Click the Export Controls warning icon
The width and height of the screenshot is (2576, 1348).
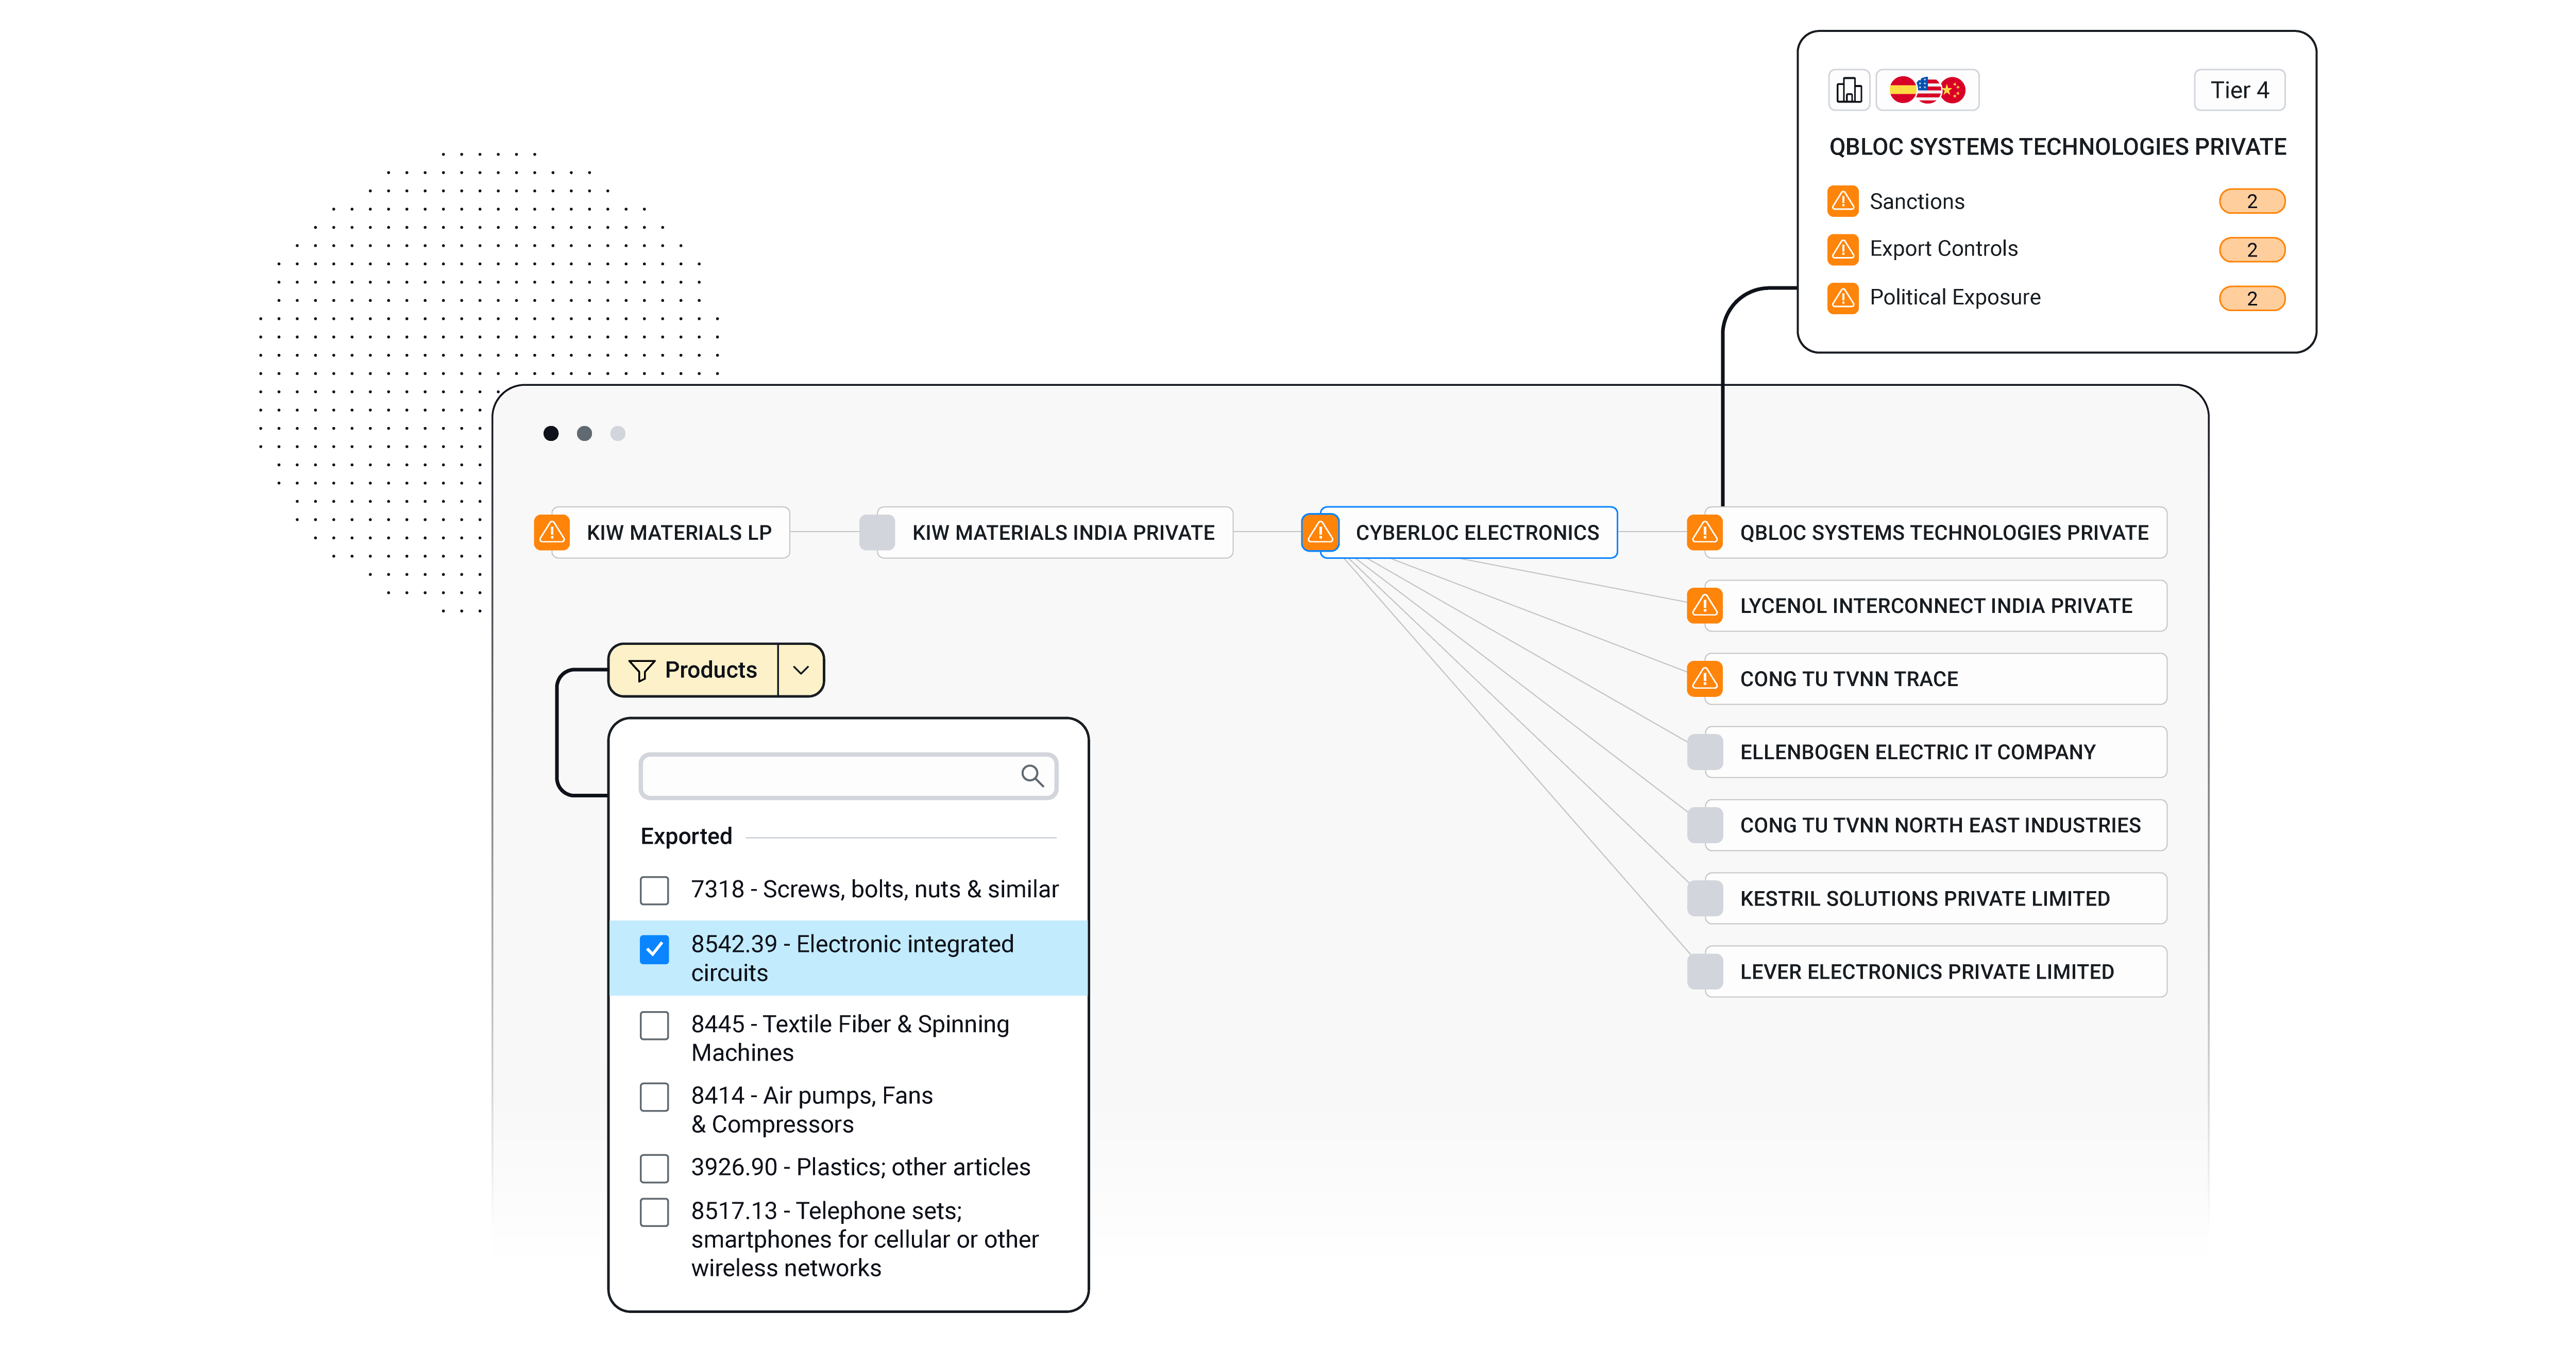1843,249
